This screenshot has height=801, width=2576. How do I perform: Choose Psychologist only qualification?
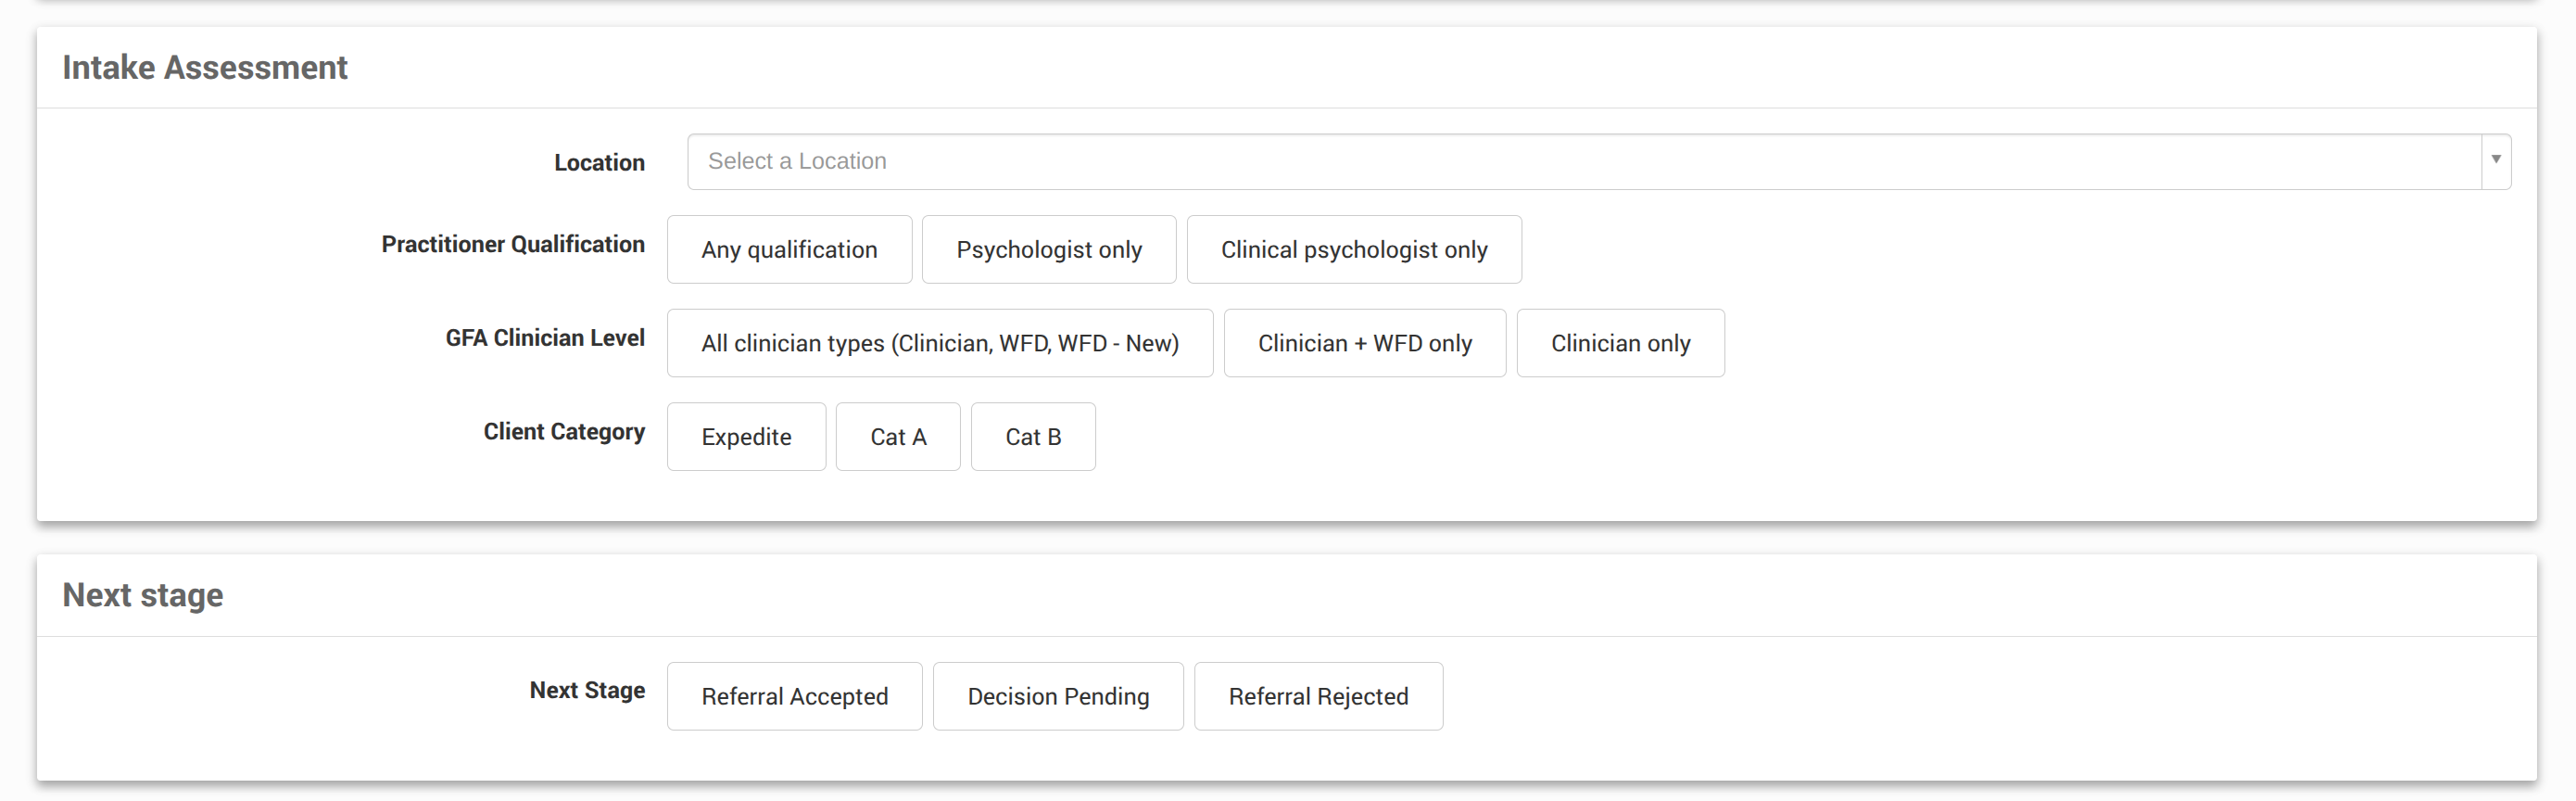click(1048, 250)
